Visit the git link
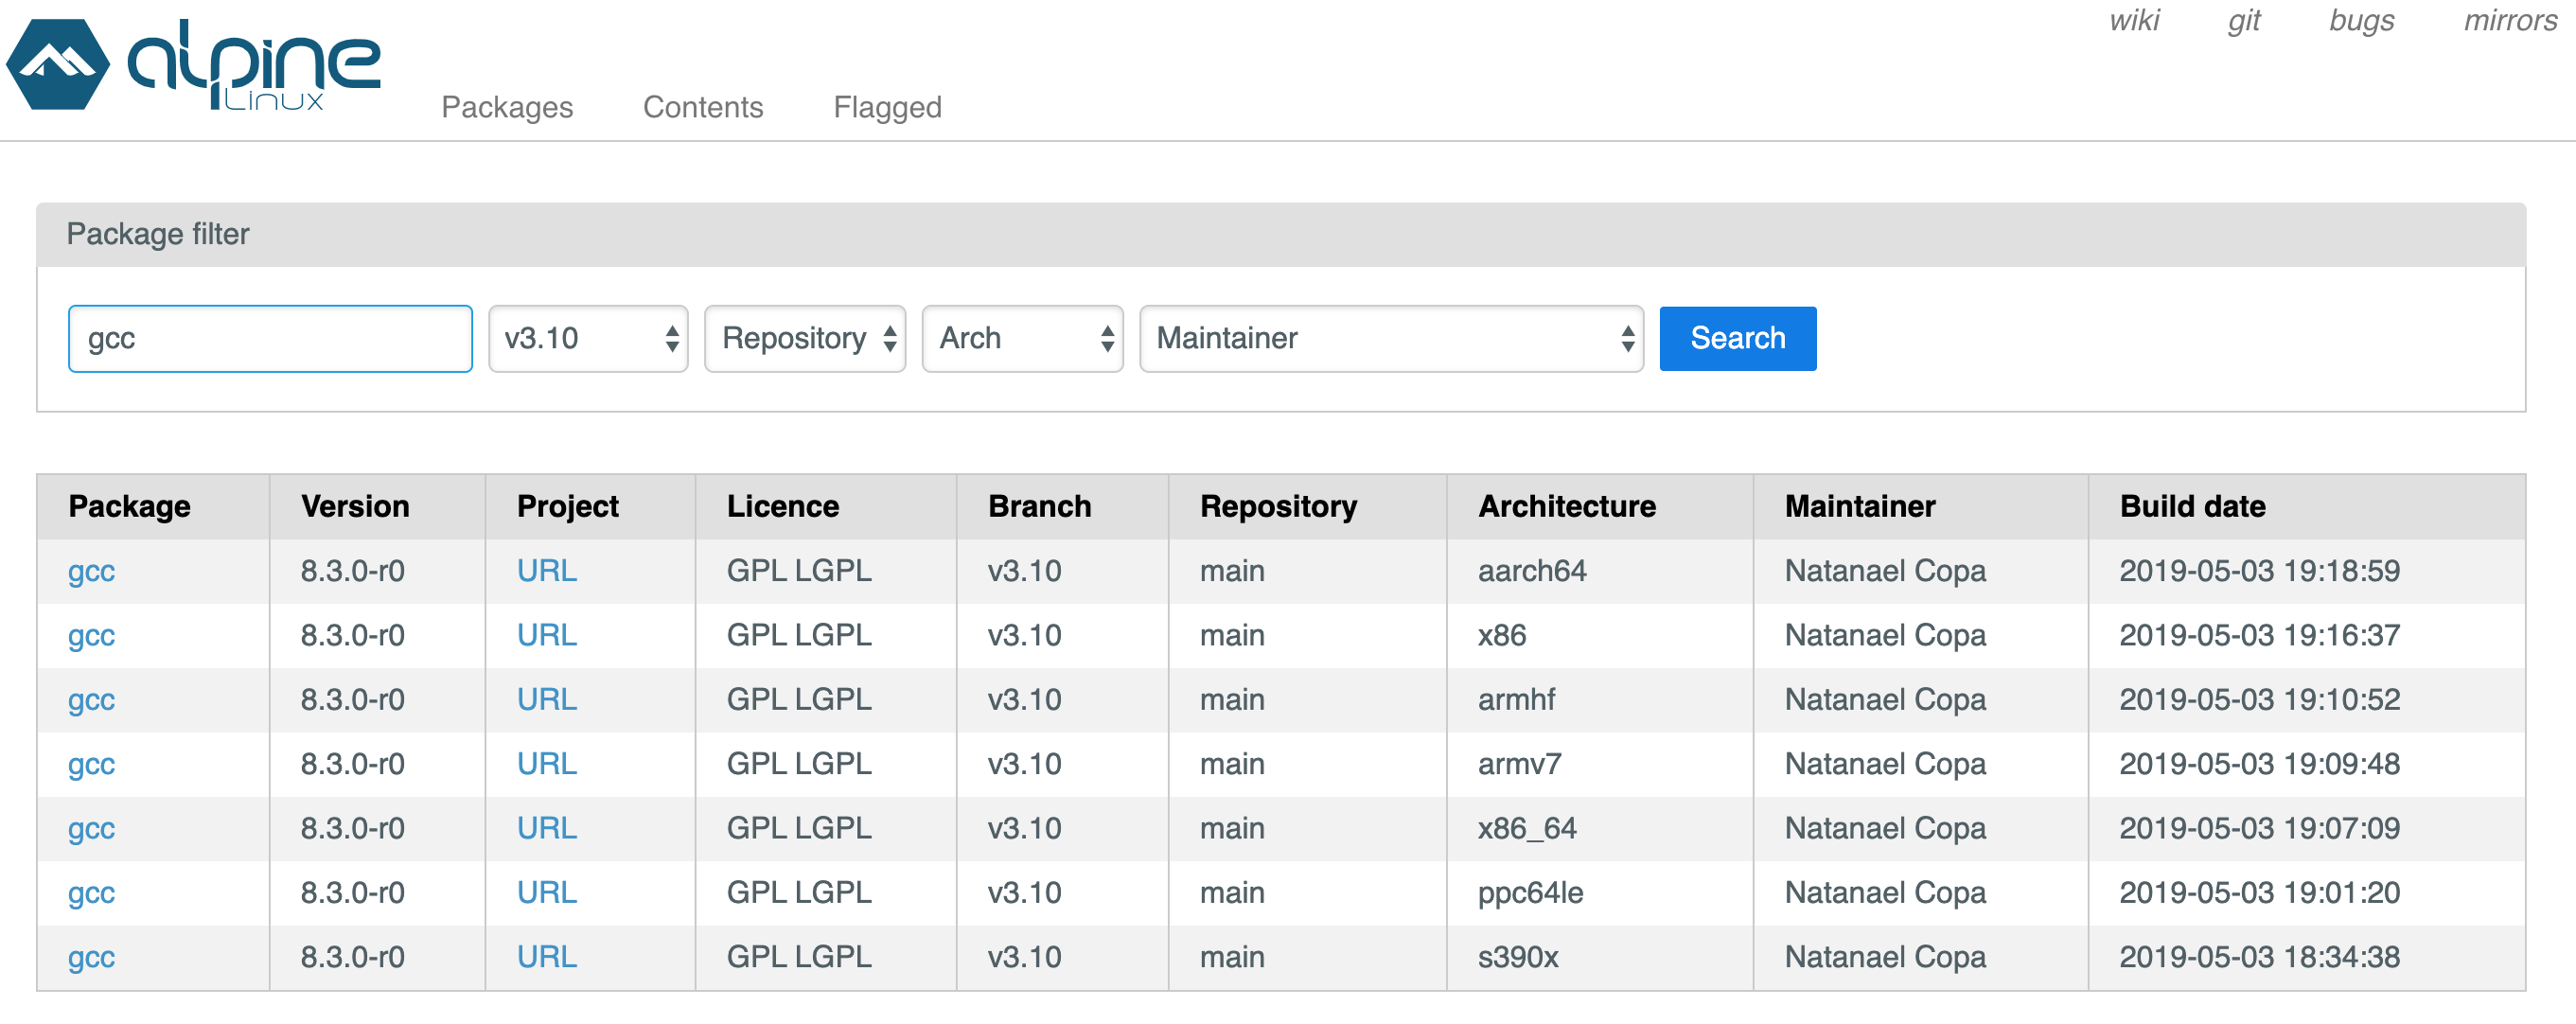The height and width of the screenshot is (1024, 2576). pos(2243,21)
